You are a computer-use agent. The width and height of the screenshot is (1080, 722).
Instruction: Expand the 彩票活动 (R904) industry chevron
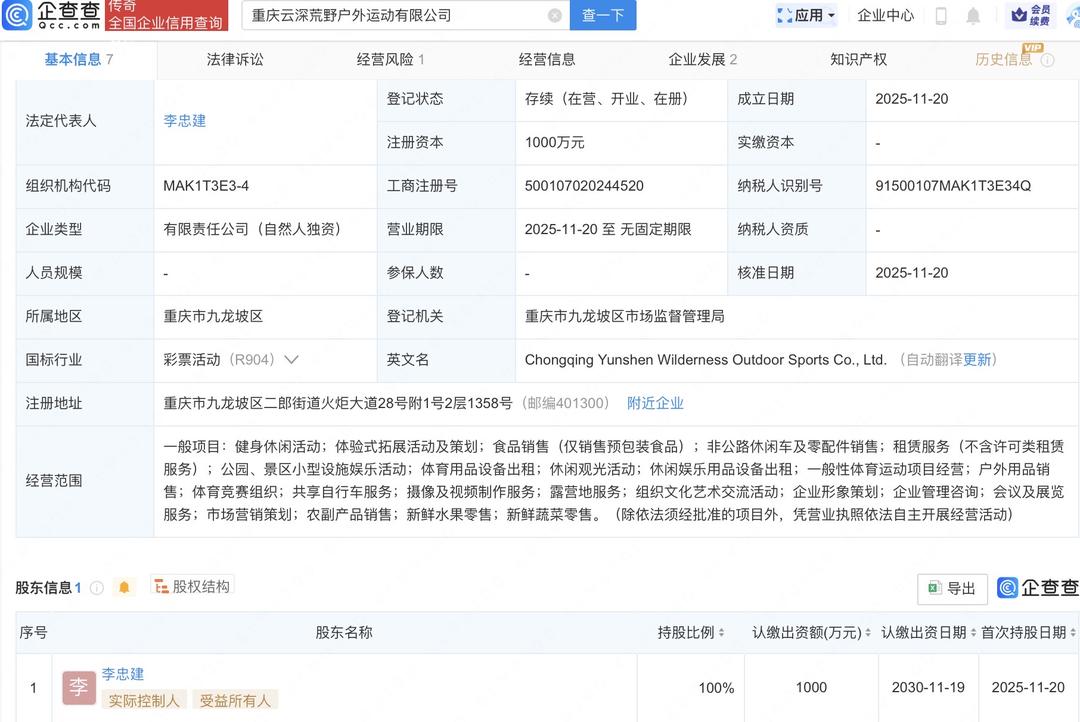click(x=291, y=360)
